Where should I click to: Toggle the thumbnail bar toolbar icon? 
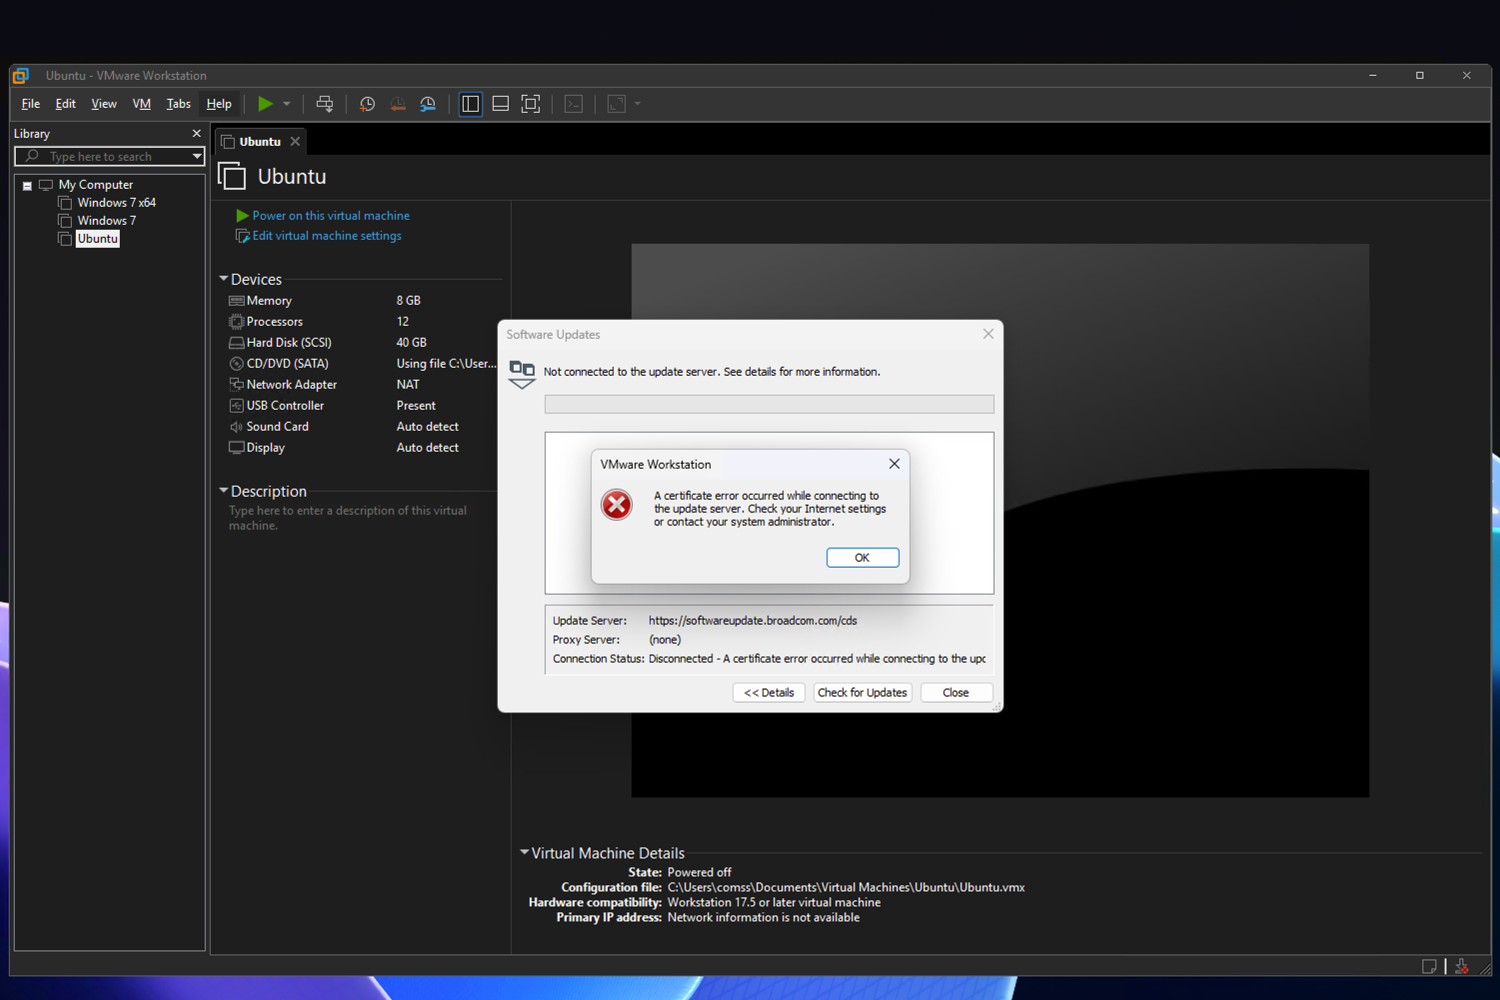click(501, 104)
